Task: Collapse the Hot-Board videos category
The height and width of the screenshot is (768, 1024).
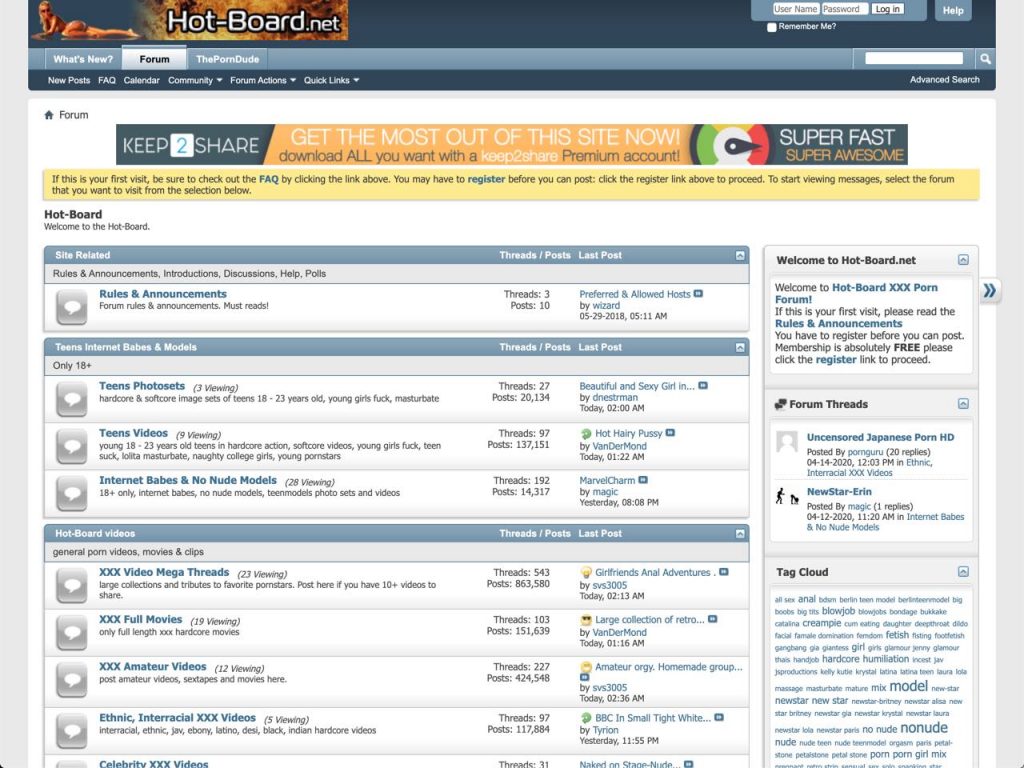Action: pos(740,534)
